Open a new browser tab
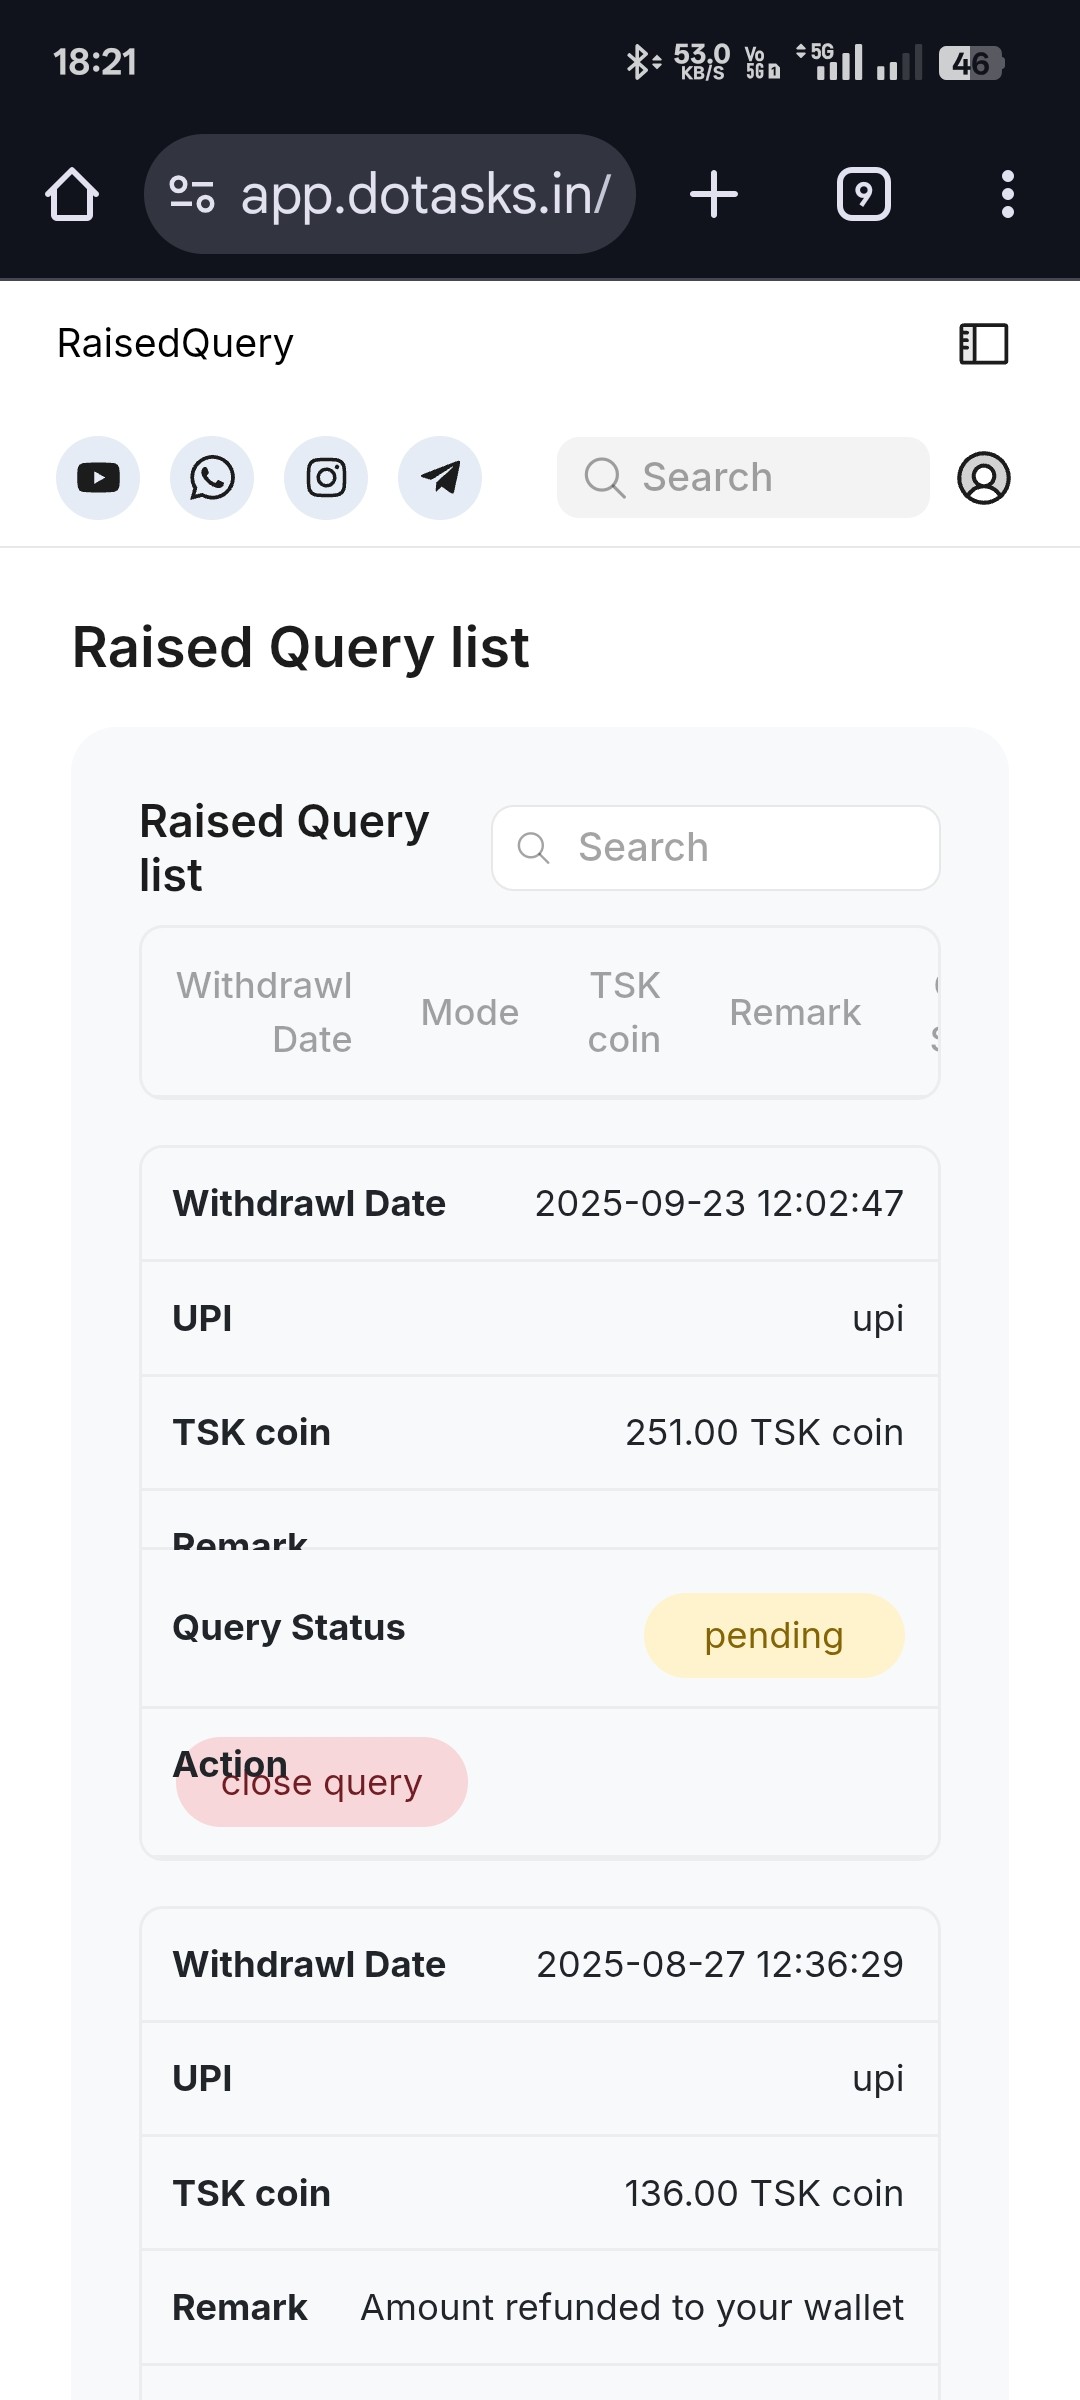 point(714,194)
